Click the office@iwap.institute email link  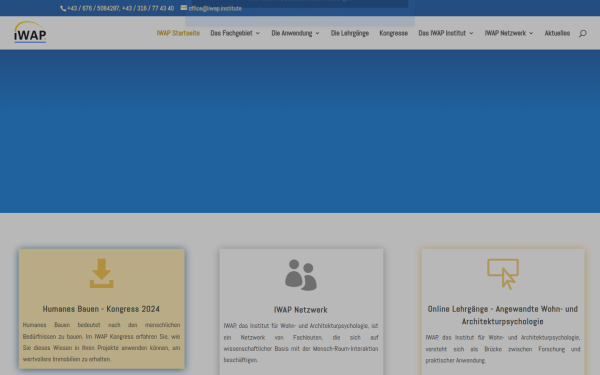[215, 8]
